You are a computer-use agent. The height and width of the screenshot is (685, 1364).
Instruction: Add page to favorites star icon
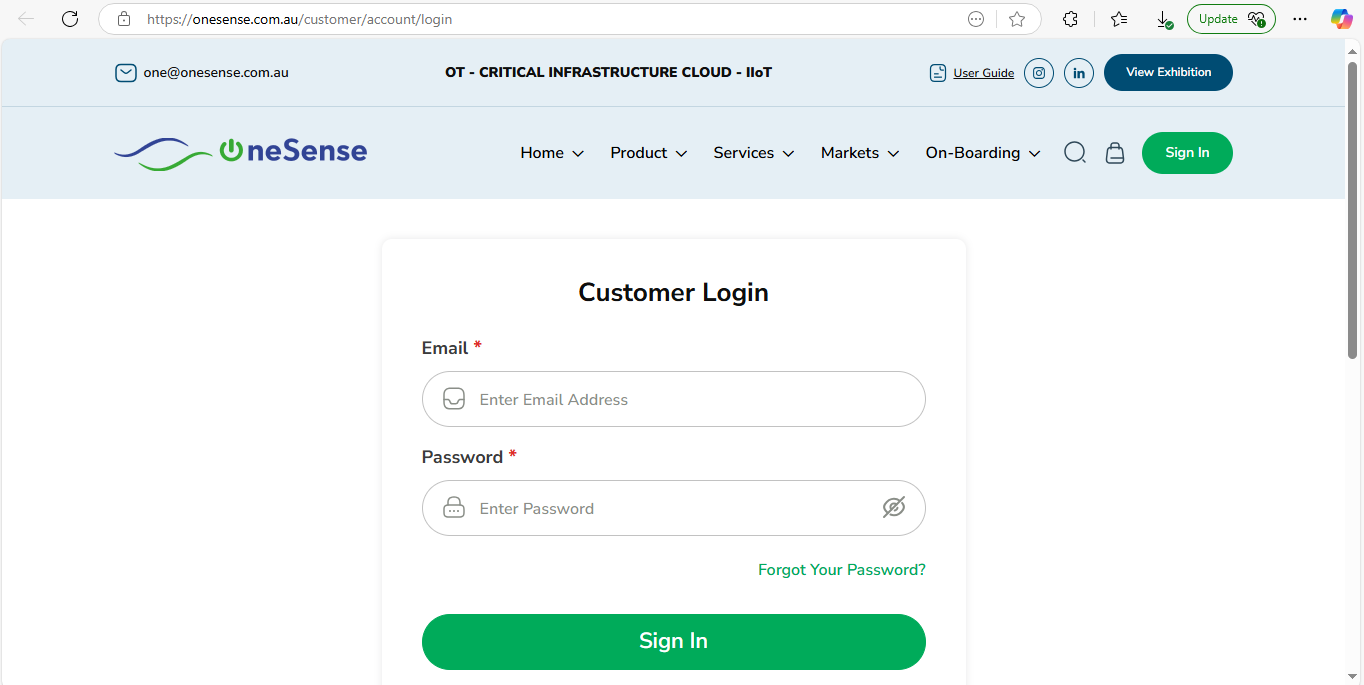point(1017,19)
